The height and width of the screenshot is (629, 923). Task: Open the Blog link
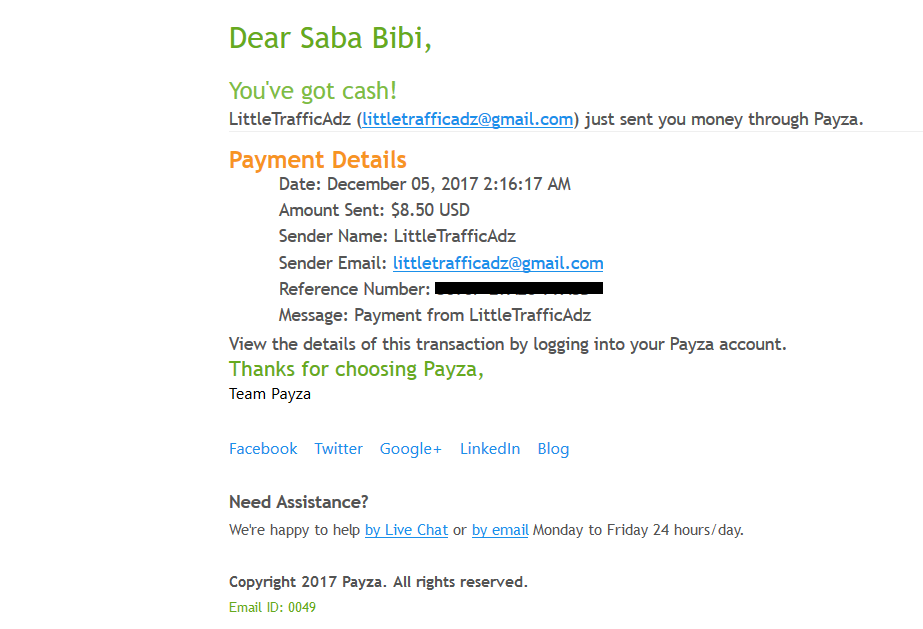pyautogui.click(x=553, y=449)
